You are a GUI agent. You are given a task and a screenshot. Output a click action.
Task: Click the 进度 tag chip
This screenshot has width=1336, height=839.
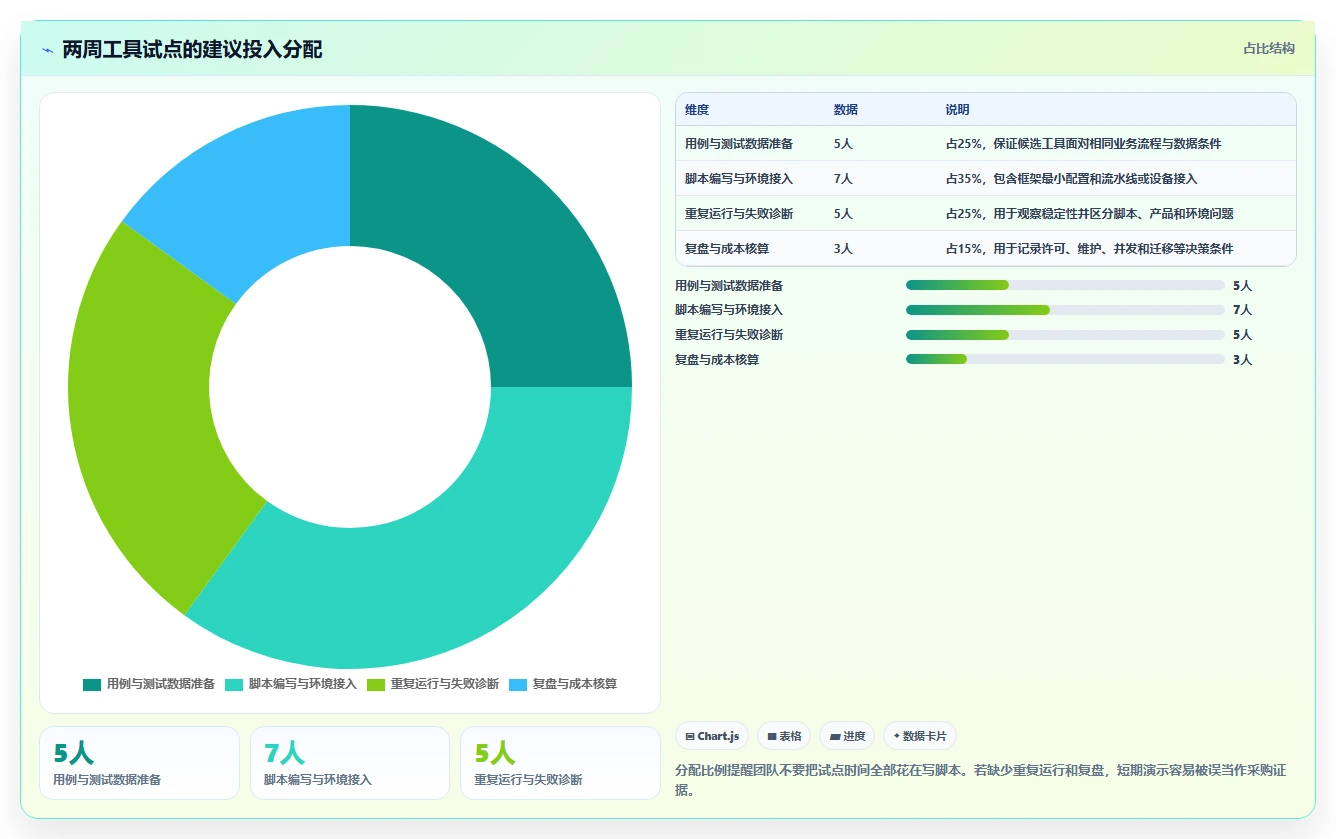(847, 736)
